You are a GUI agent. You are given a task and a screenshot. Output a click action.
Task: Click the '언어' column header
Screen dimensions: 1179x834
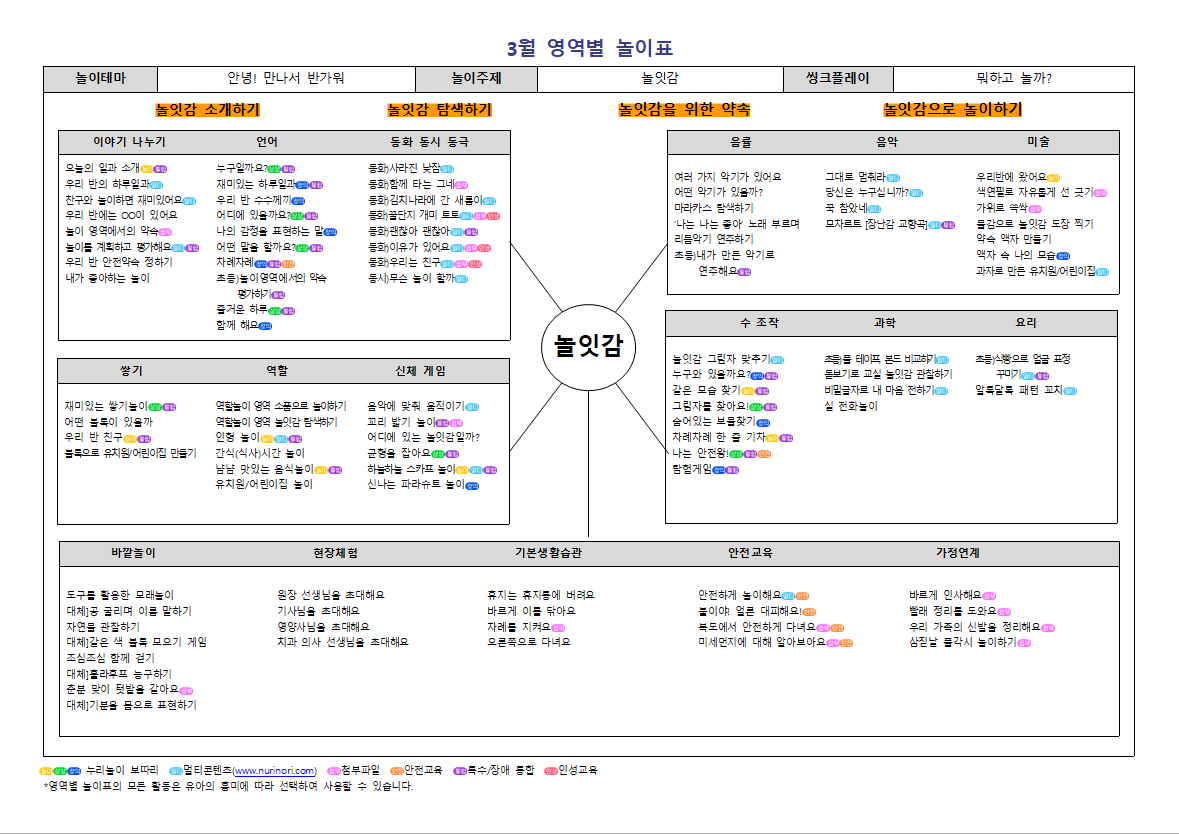pyautogui.click(x=267, y=142)
